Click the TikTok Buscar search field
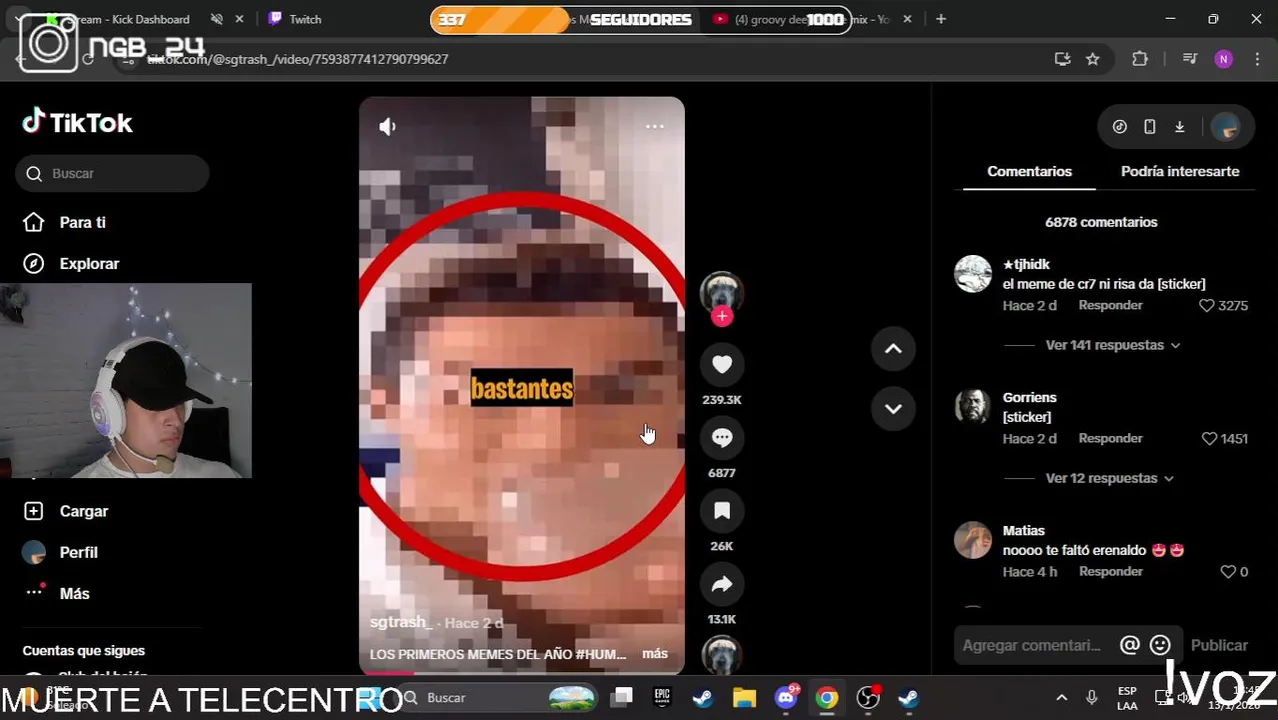Screen dimensions: 1278x720 tap(112, 173)
